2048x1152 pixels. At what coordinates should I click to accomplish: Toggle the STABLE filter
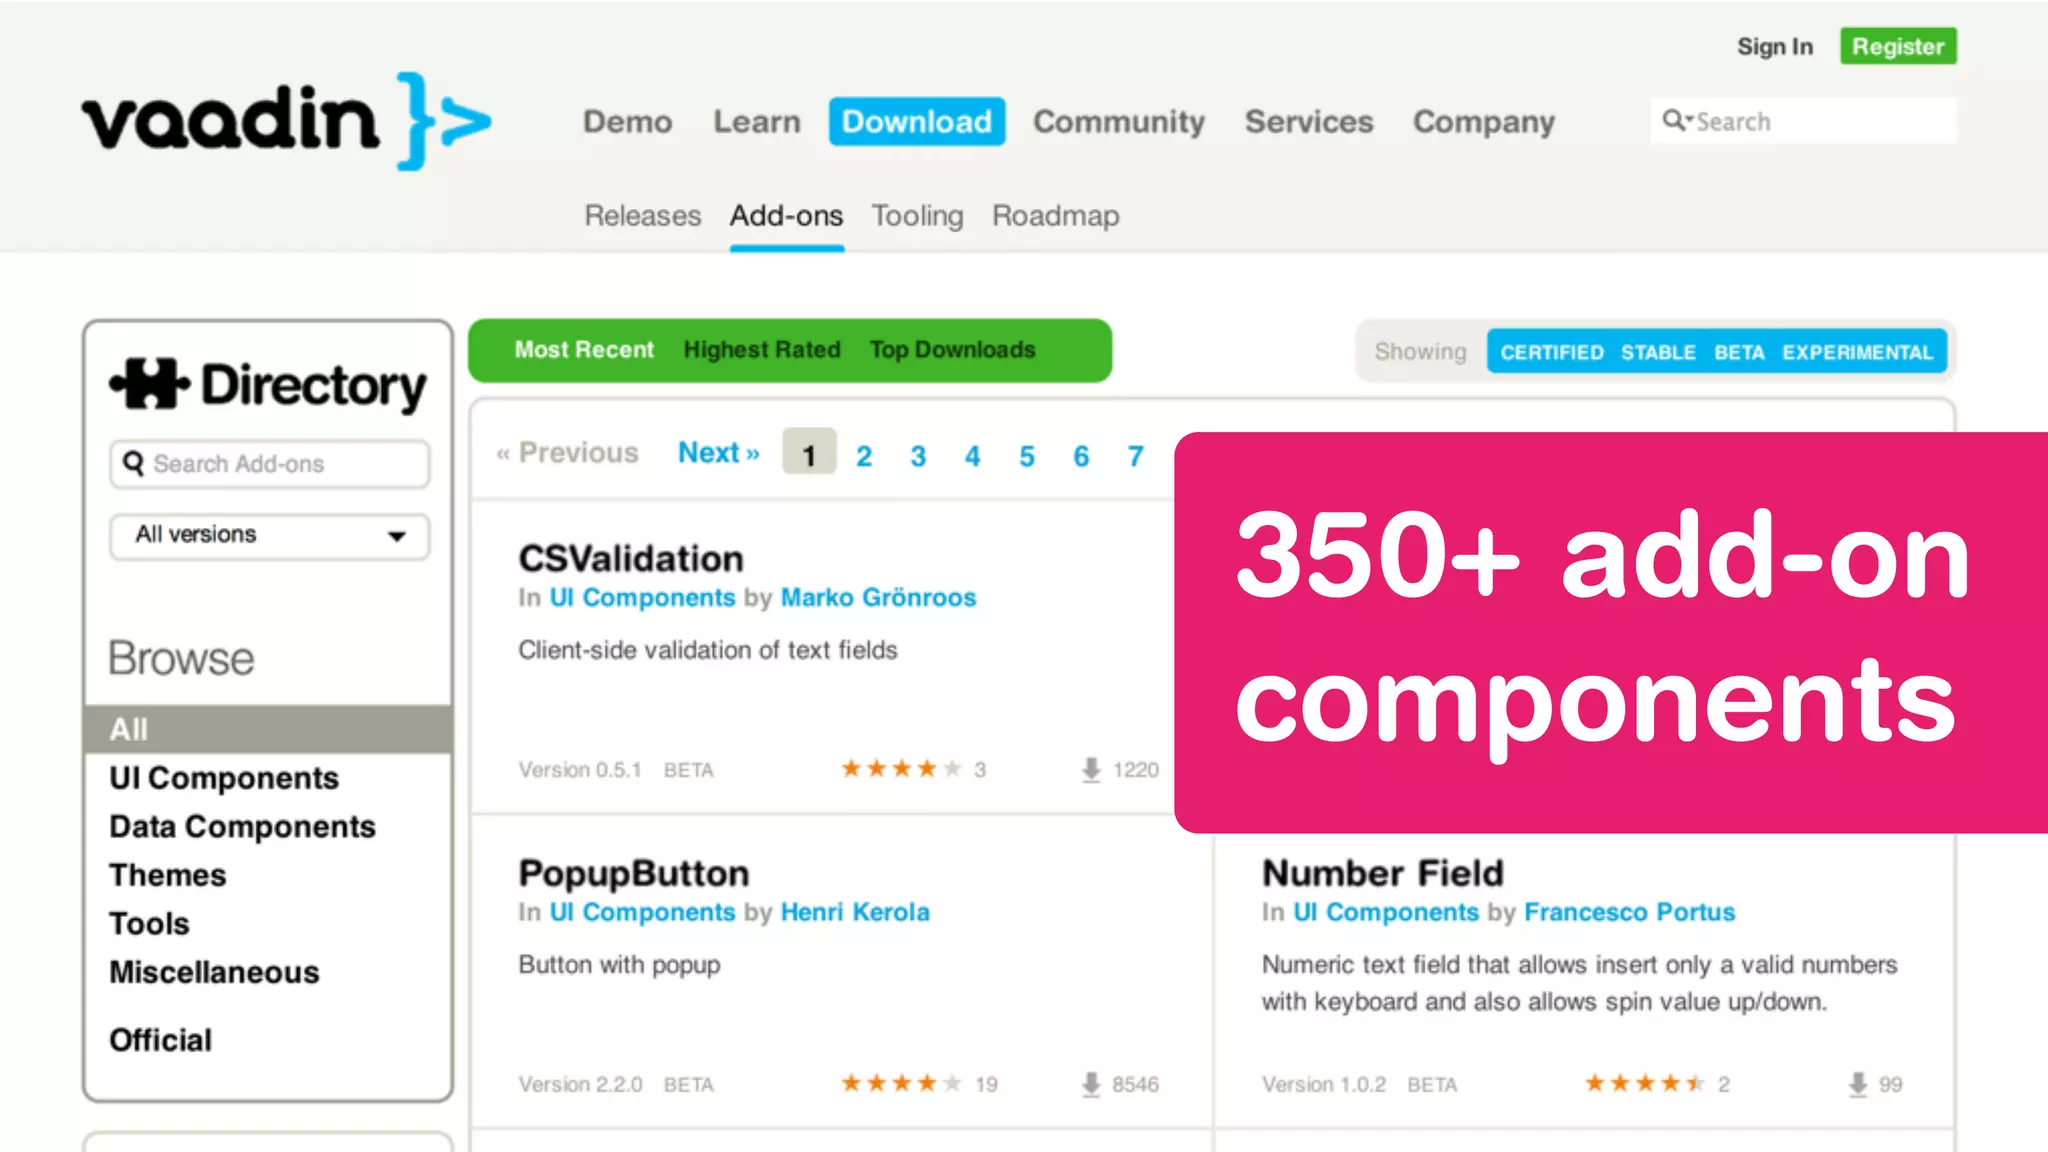pyautogui.click(x=1658, y=352)
